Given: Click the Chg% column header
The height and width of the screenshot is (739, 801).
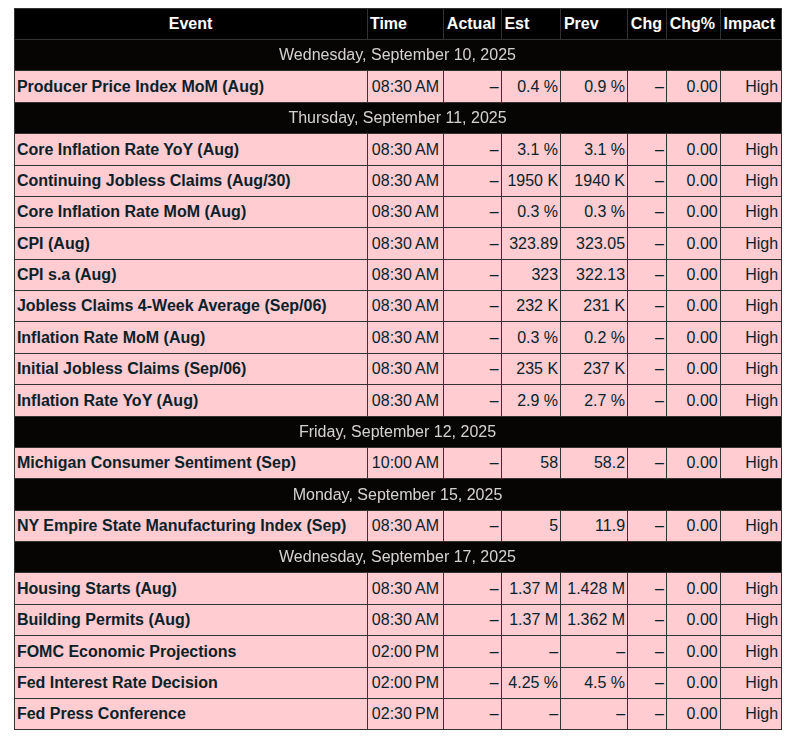Looking at the screenshot, I should coord(693,23).
